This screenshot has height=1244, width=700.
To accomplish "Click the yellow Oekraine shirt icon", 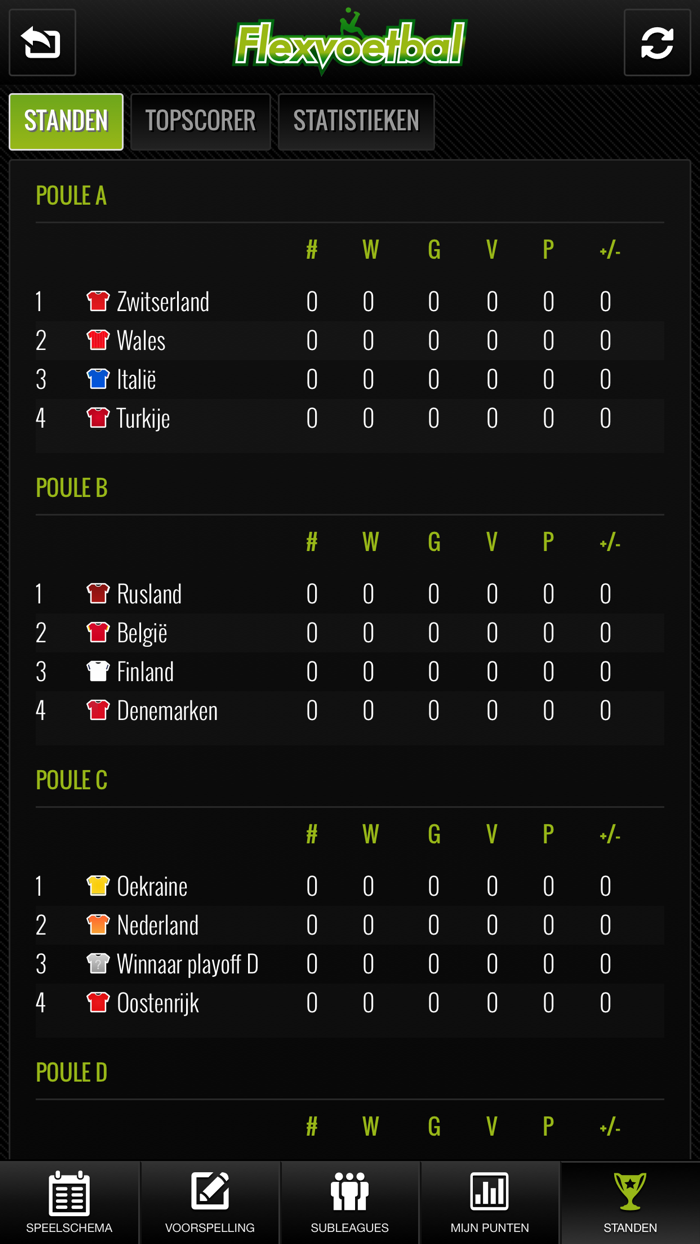I will tap(95, 886).
